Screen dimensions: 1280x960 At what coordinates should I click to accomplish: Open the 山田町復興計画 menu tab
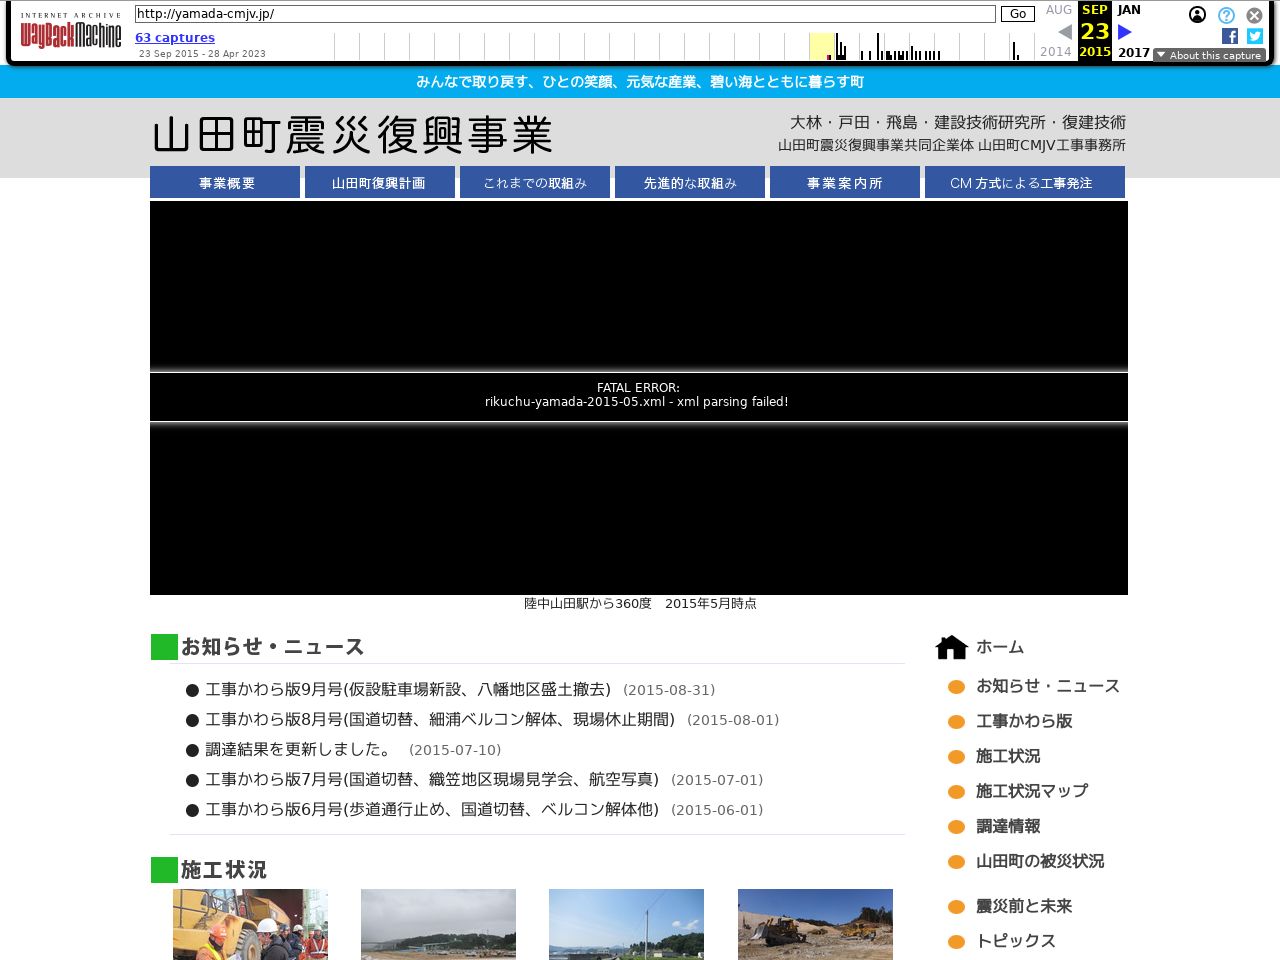pyautogui.click(x=379, y=183)
